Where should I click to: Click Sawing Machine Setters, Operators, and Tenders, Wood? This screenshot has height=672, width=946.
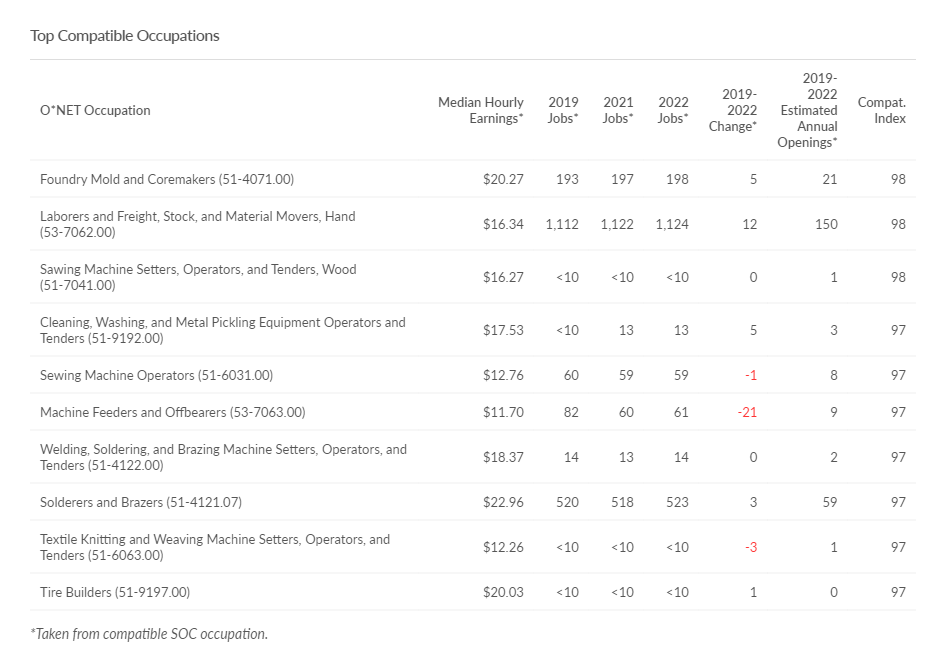(x=198, y=277)
